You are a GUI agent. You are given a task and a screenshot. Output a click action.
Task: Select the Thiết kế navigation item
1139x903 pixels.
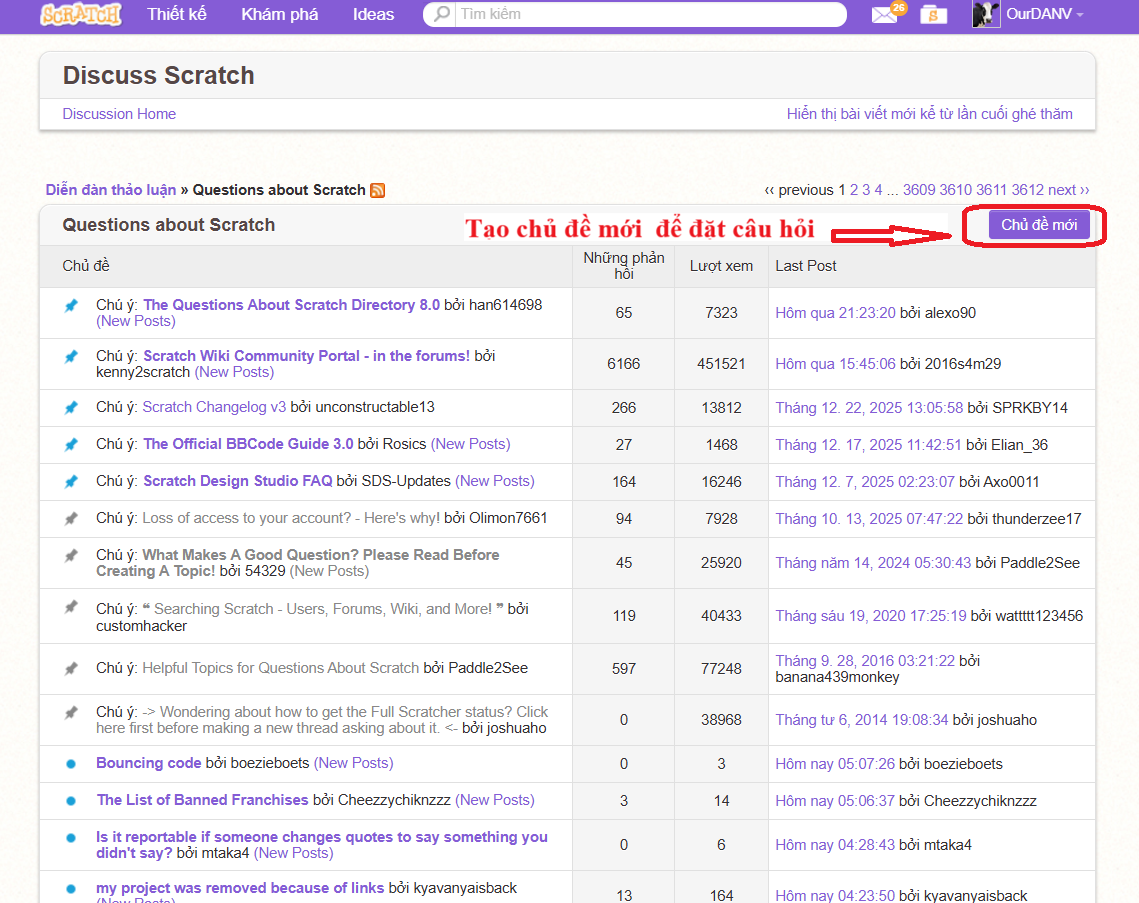pos(179,15)
